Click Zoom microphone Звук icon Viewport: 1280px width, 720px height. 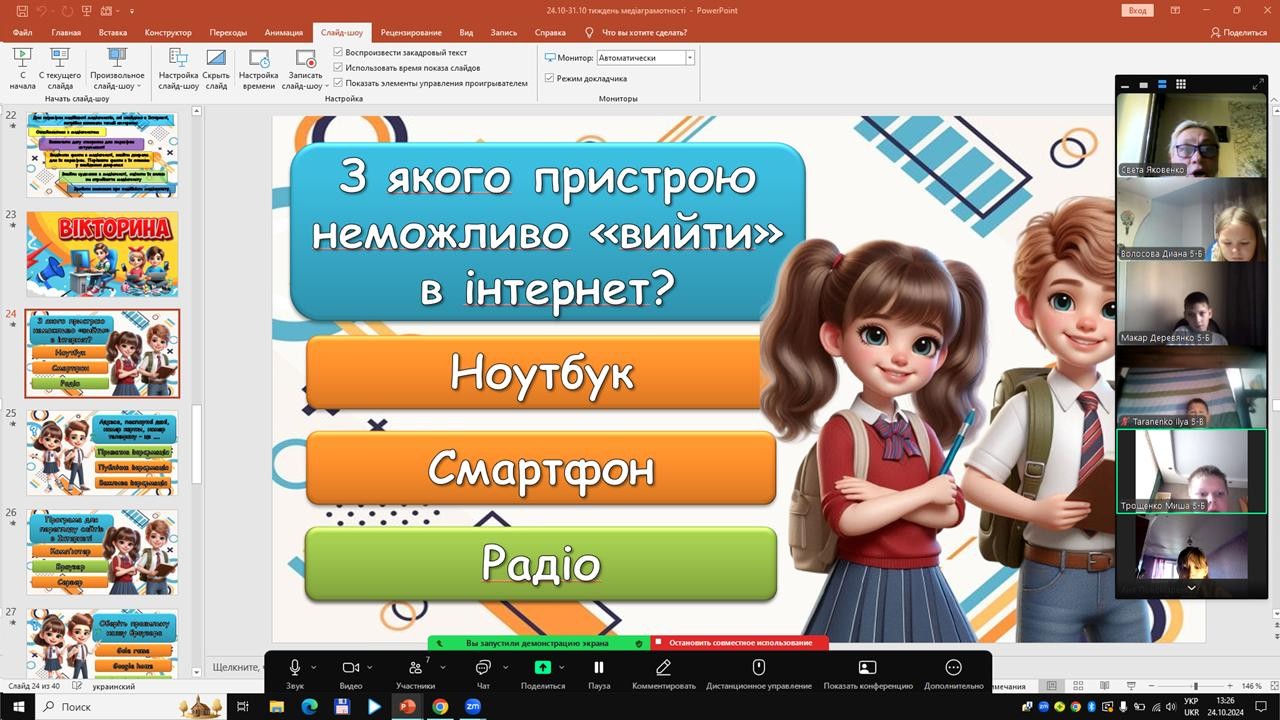[x=295, y=667]
